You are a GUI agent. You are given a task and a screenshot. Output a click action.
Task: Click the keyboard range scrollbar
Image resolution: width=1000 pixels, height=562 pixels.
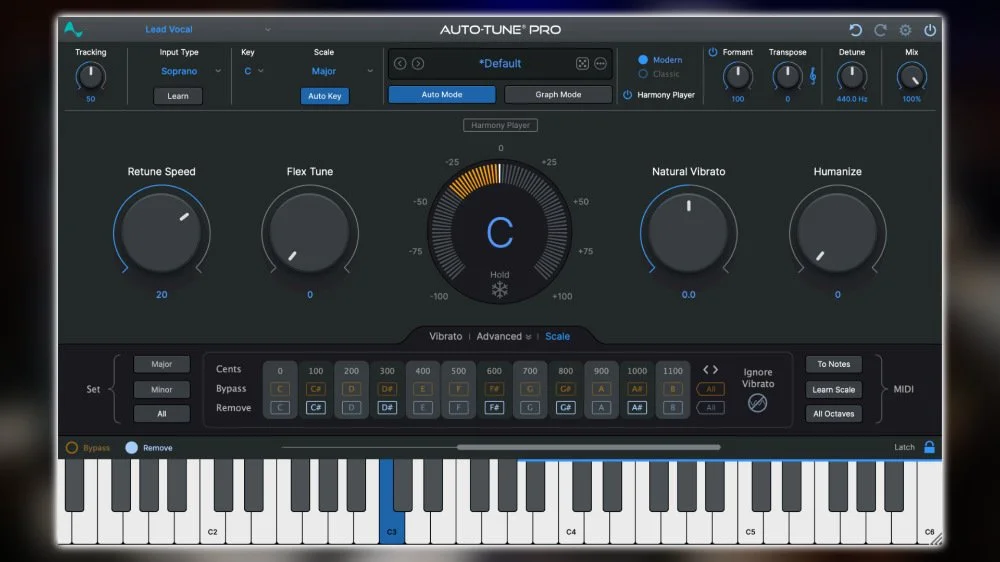pyautogui.click(x=589, y=447)
